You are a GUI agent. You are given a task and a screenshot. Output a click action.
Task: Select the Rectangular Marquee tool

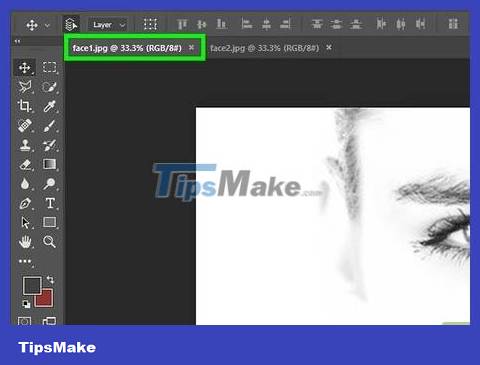[x=49, y=67]
